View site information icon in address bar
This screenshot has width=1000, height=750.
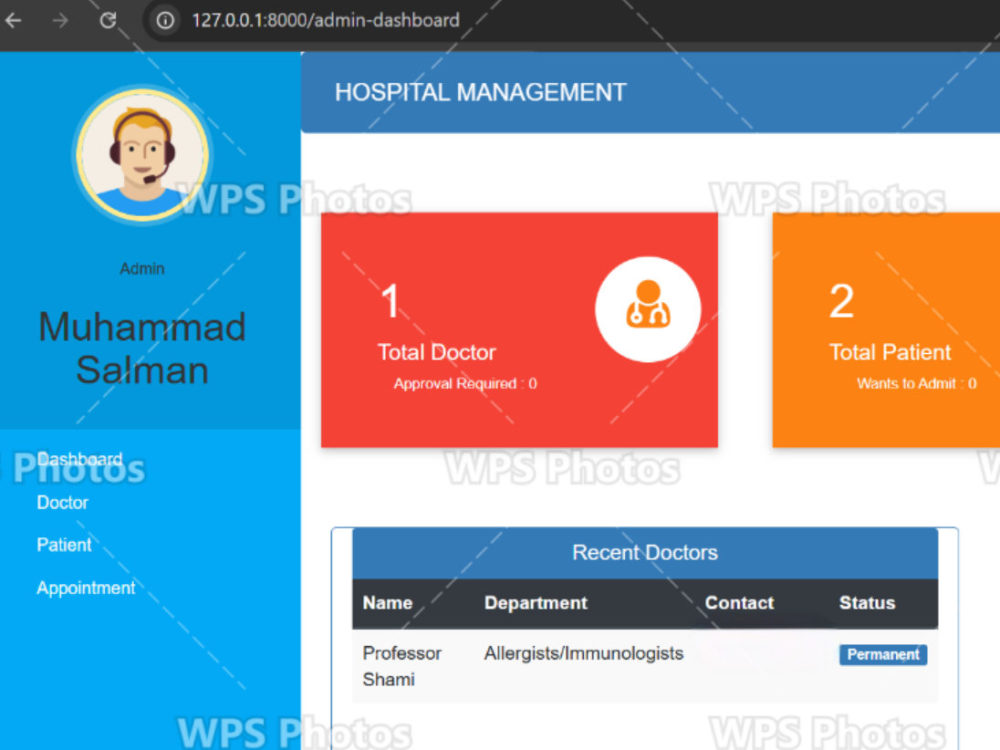pyautogui.click(x=165, y=20)
